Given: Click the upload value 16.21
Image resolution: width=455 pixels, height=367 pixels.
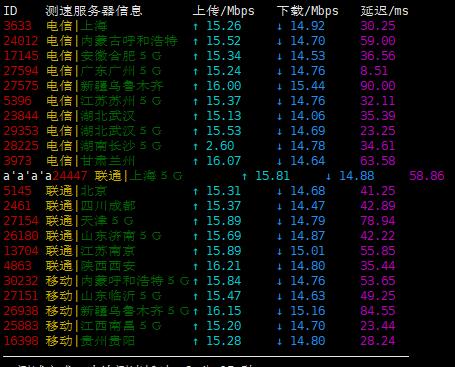Looking at the screenshot, I should 224,266.
